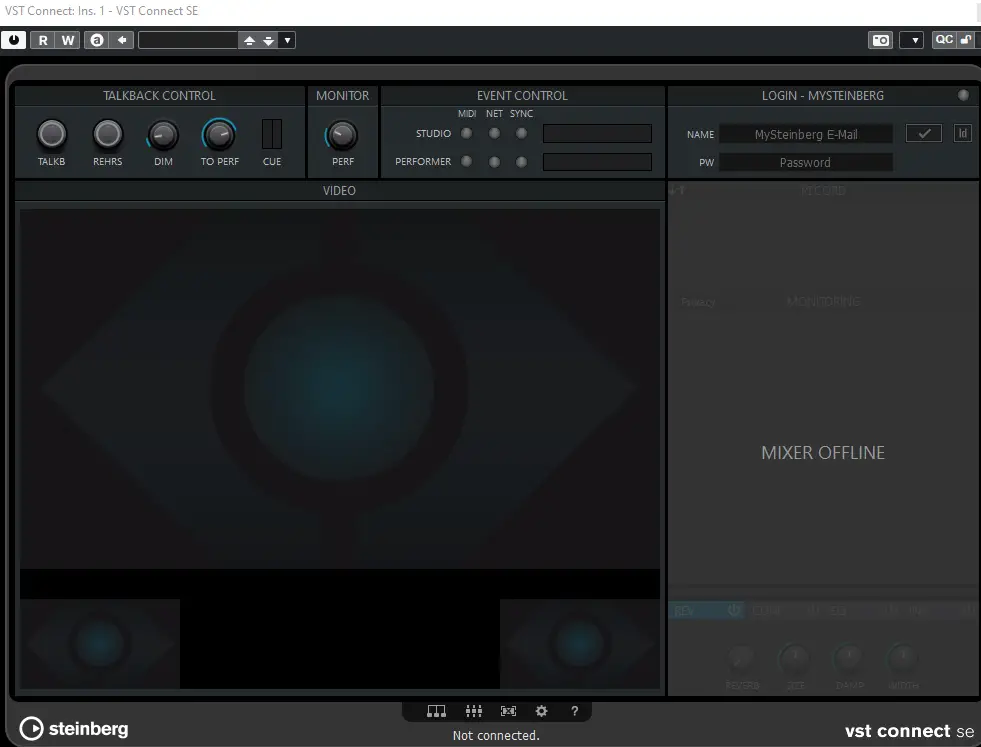This screenshot has height=747, width=981.
Task: Click the MySteinberg E-Mail name field
Action: pos(805,134)
